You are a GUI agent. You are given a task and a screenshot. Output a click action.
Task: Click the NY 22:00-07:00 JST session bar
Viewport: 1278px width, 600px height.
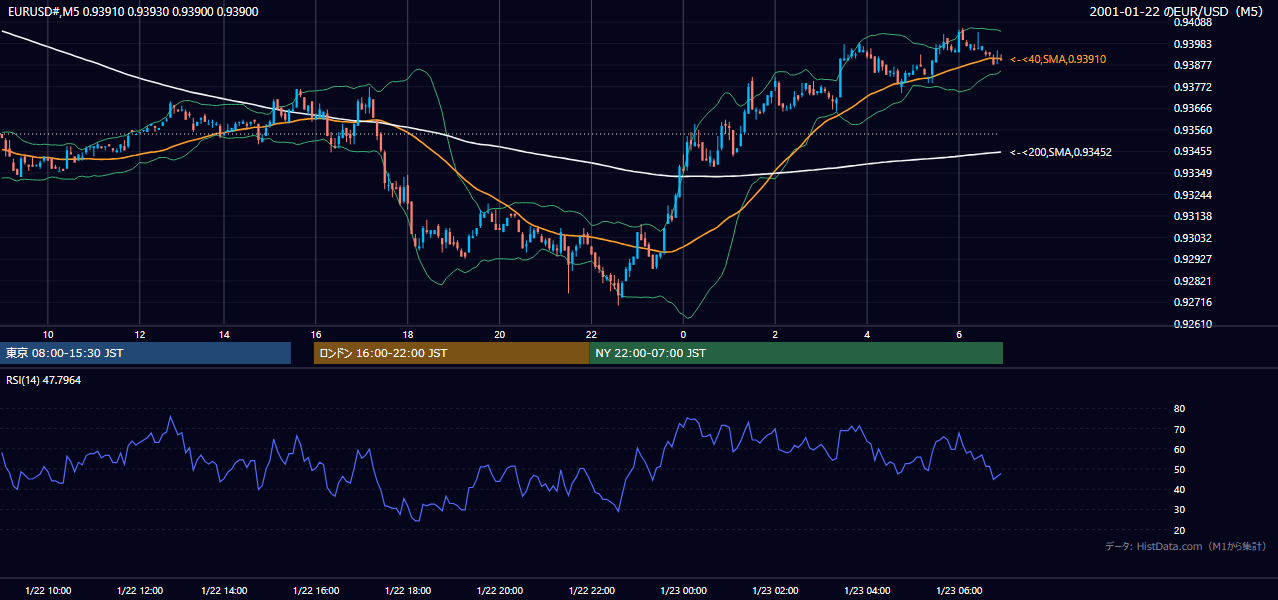[796, 353]
